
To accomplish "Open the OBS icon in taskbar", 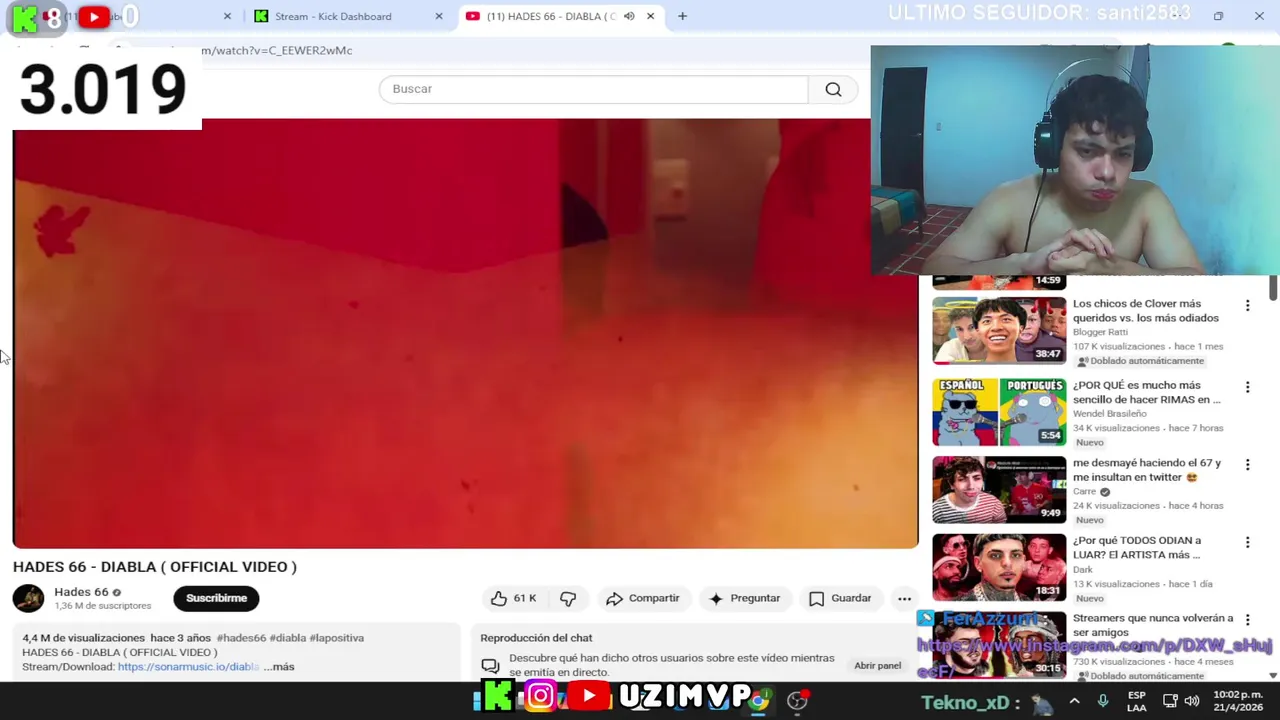I will [797, 700].
